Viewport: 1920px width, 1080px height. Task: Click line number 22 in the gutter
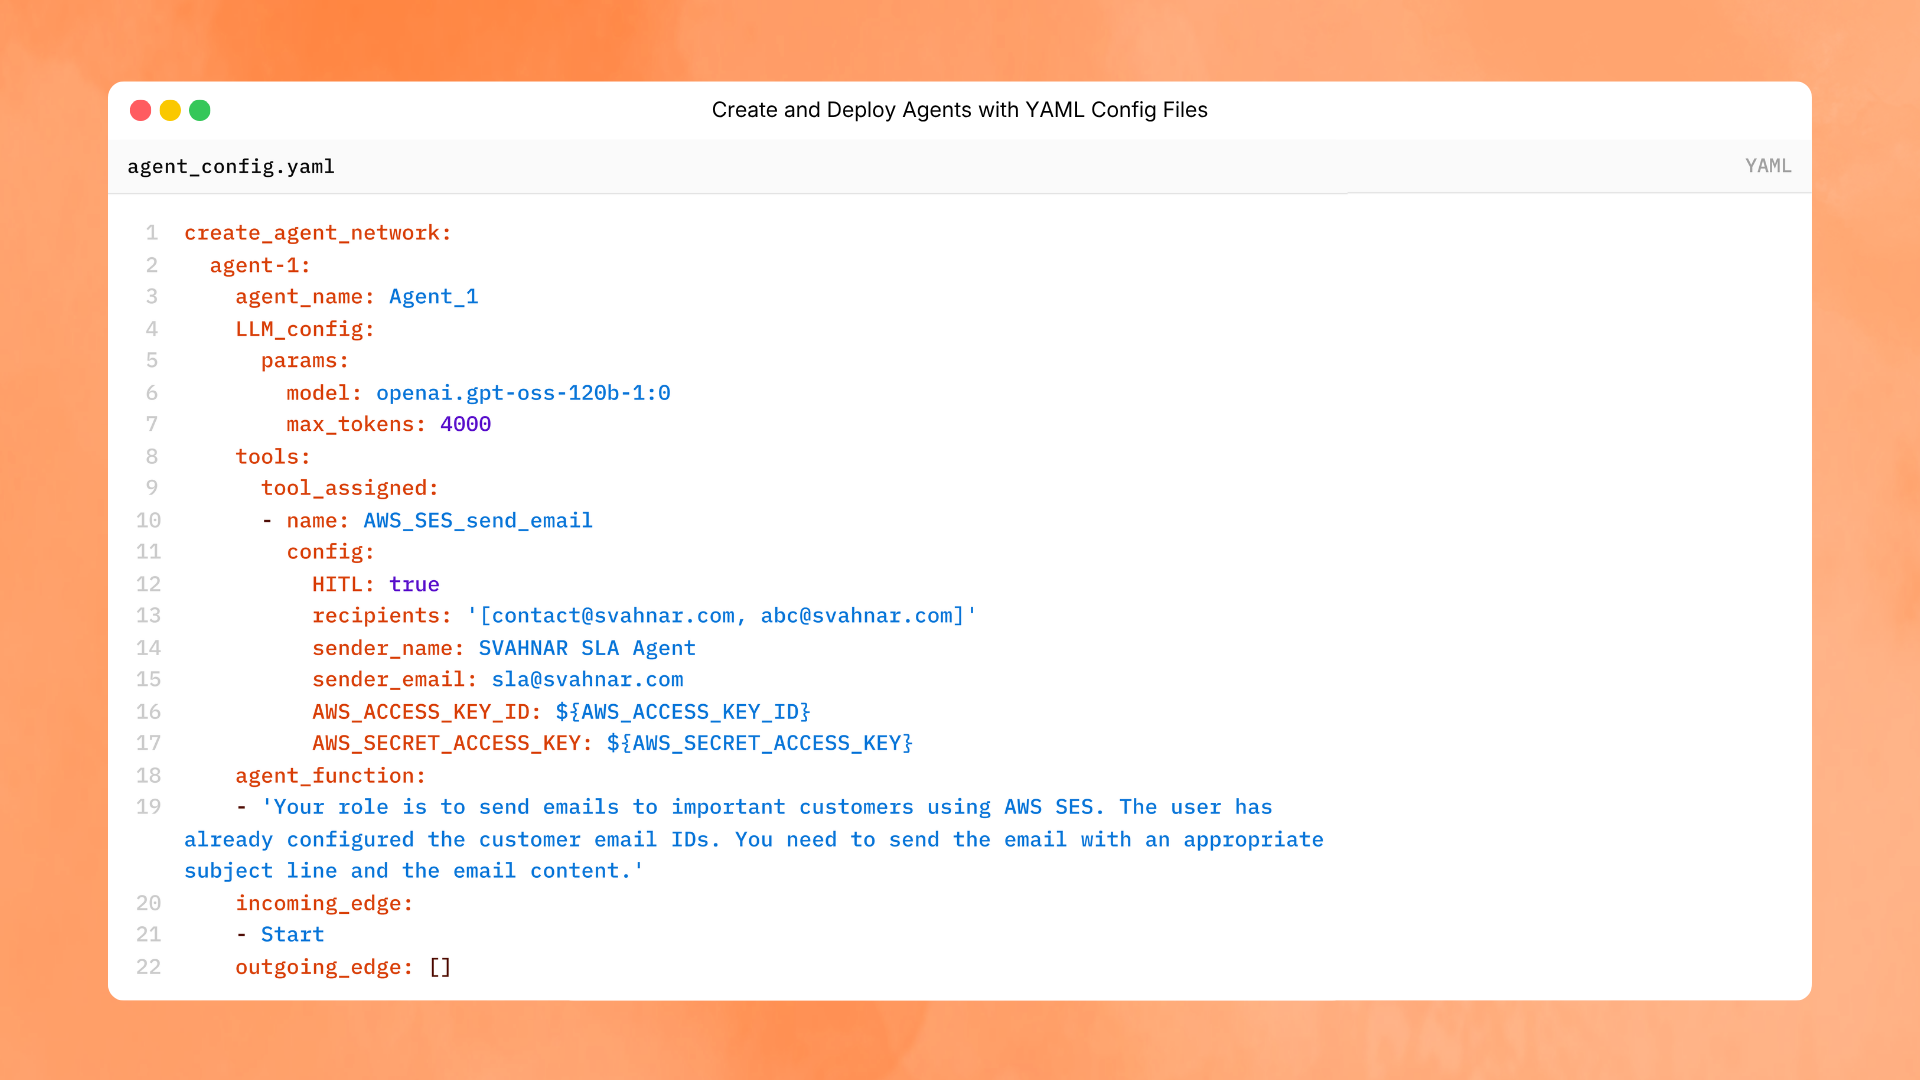[149, 967]
